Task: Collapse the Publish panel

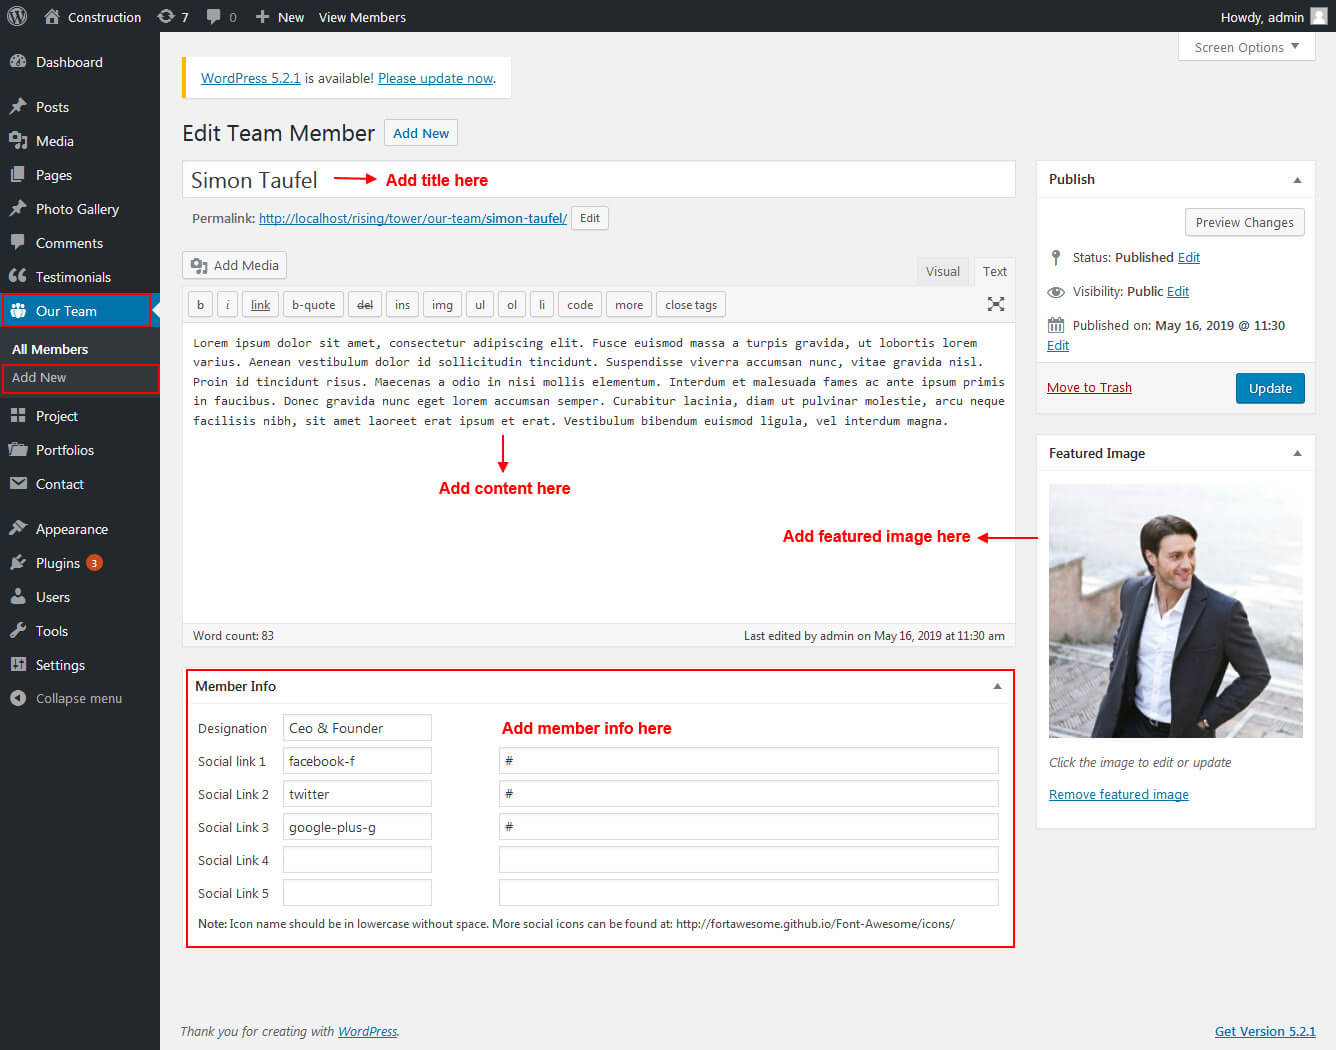Action: tap(1297, 180)
